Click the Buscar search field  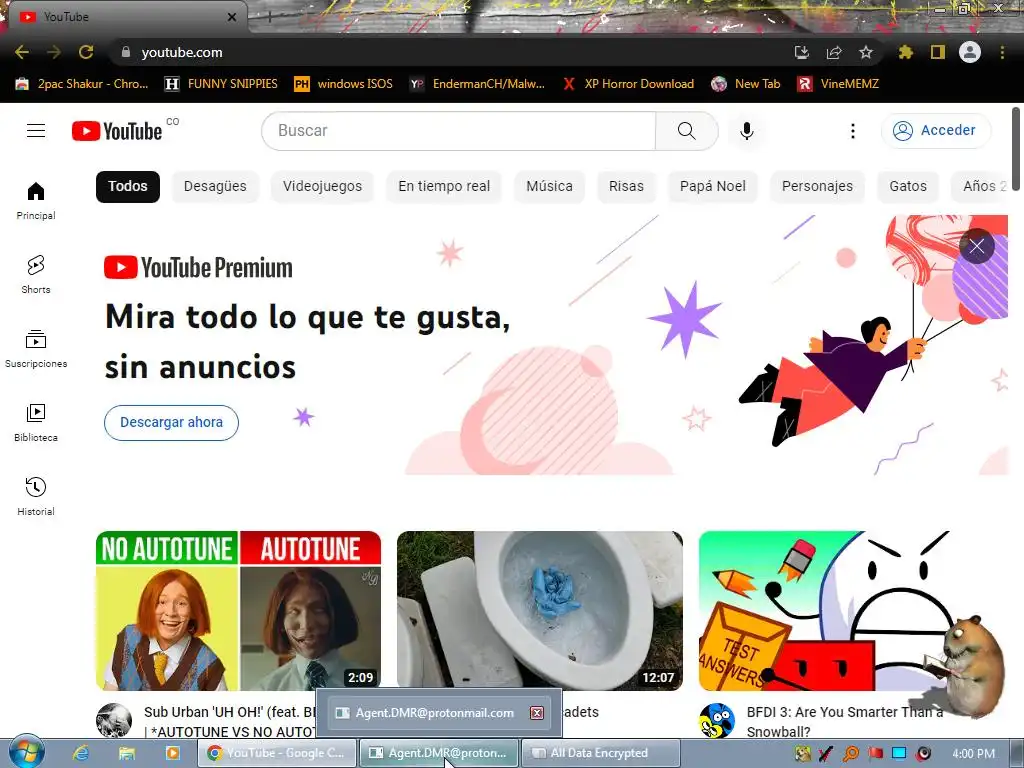(458, 131)
